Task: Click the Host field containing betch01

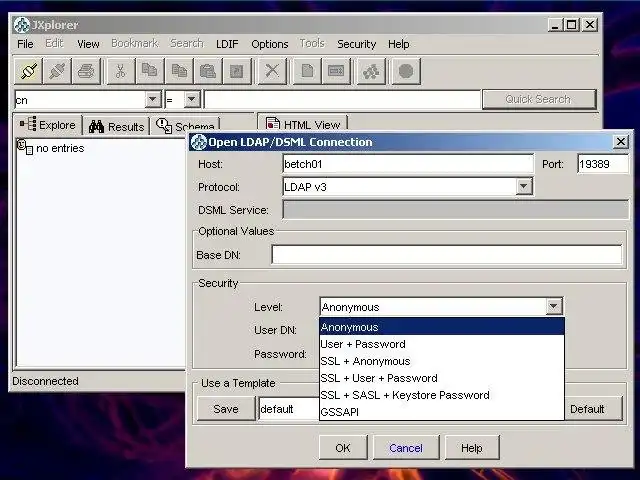Action: pos(408,164)
